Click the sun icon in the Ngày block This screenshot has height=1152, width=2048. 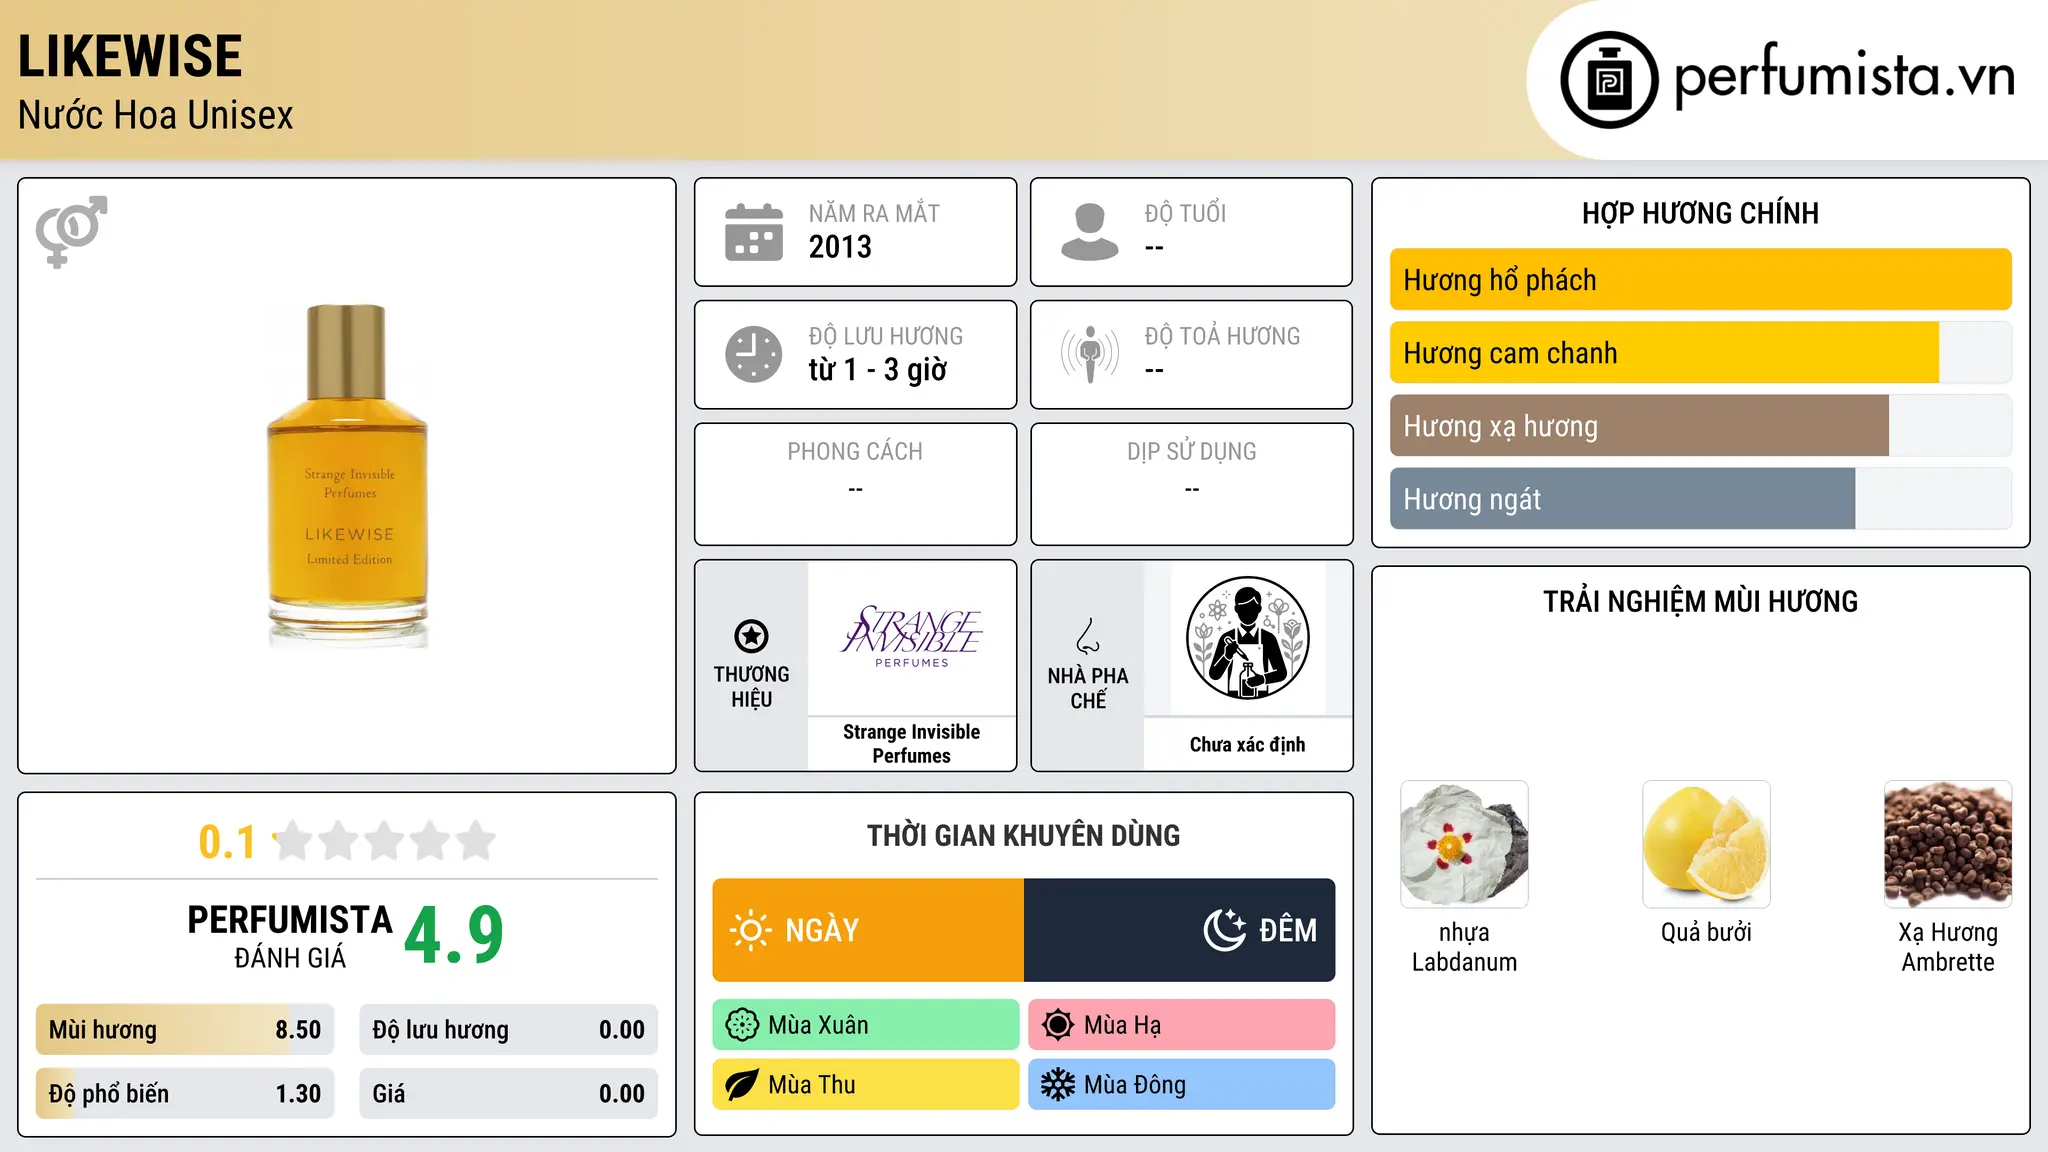[751, 930]
